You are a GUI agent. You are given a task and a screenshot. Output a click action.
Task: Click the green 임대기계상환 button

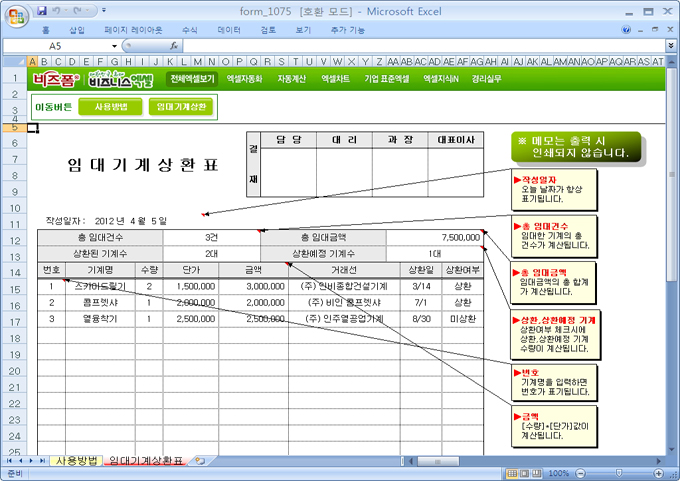[x=181, y=106]
